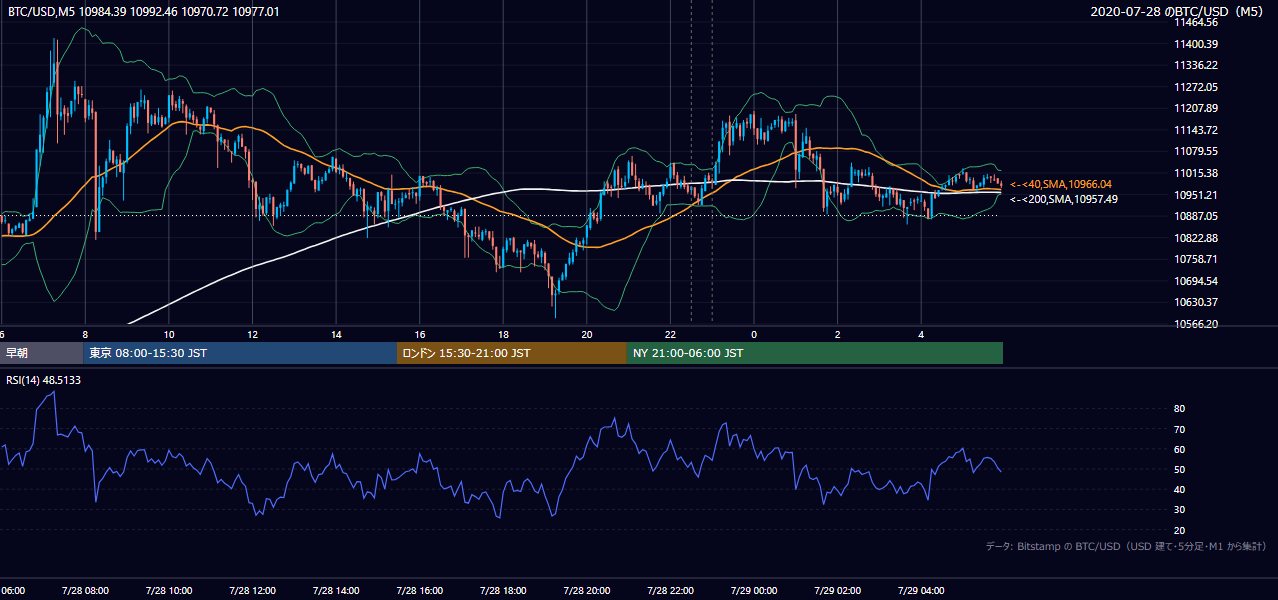Click the 7/28 18:00 time label
1278x600 pixels.
pyautogui.click(x=503, y=591)
